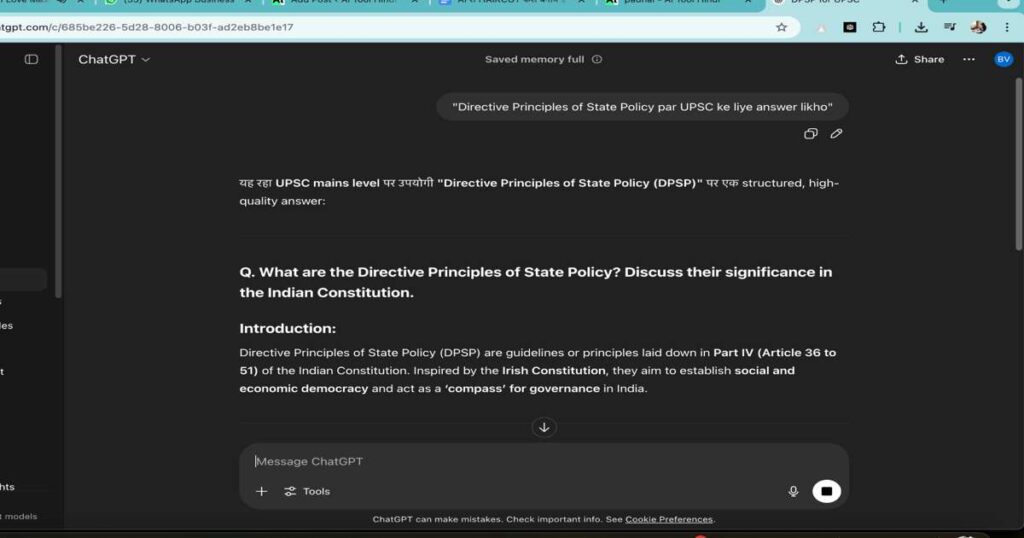The image size is (1024, 538).
Task: Click the bold Irish Constitution text
Action: point(554,371)
